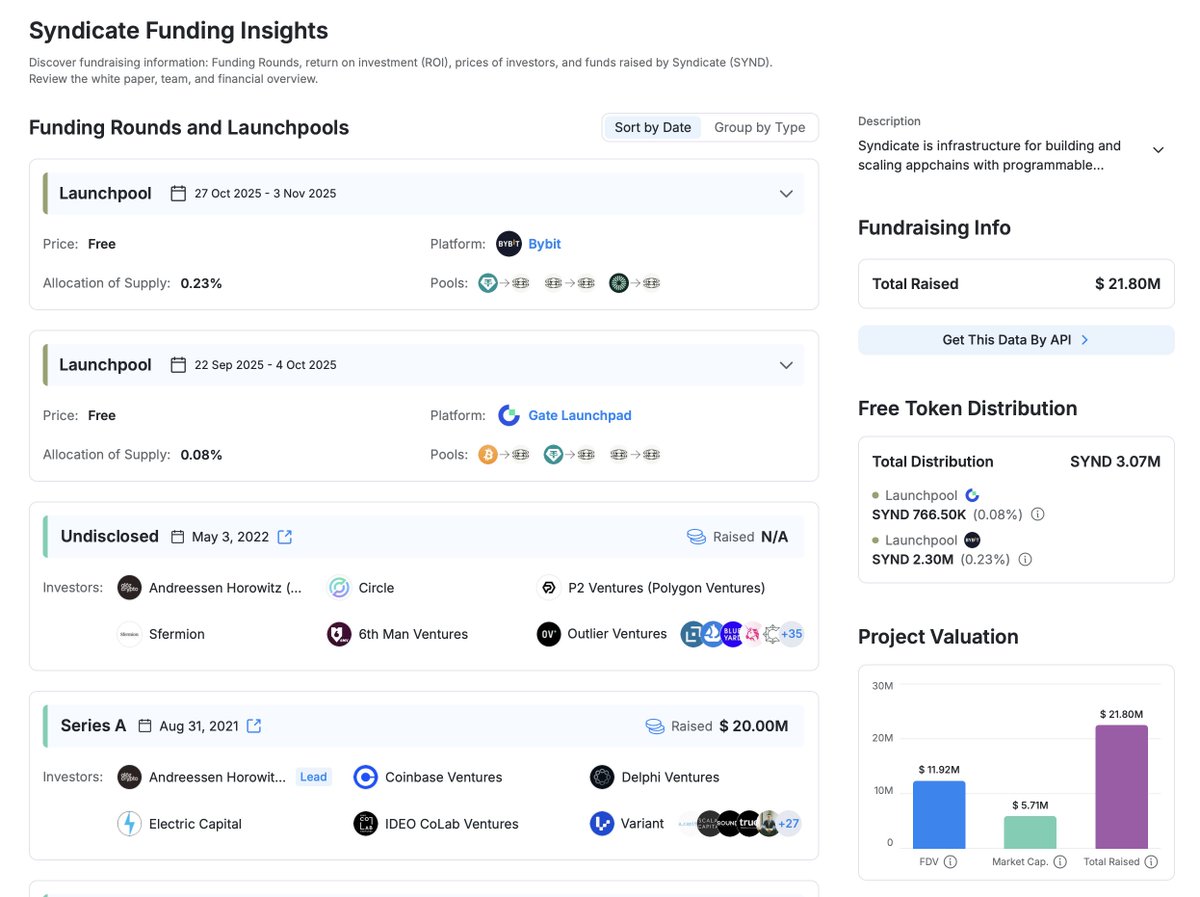
Task: Open Andreessen Horowitz investor in Undisclosed round
Action: 225,588
